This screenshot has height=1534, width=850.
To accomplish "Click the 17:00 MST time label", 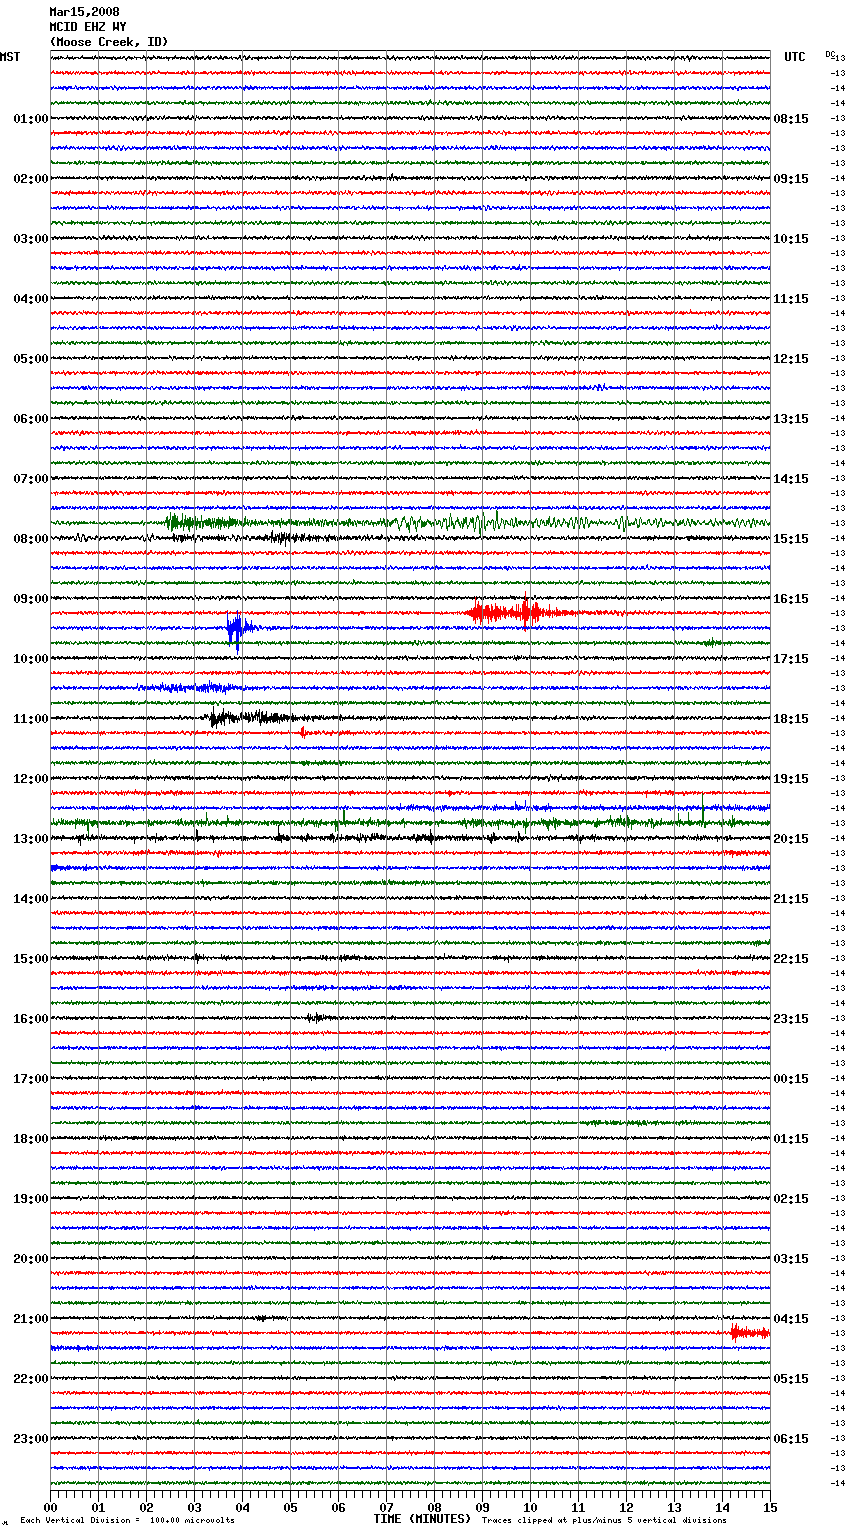I will (30, 1079).
